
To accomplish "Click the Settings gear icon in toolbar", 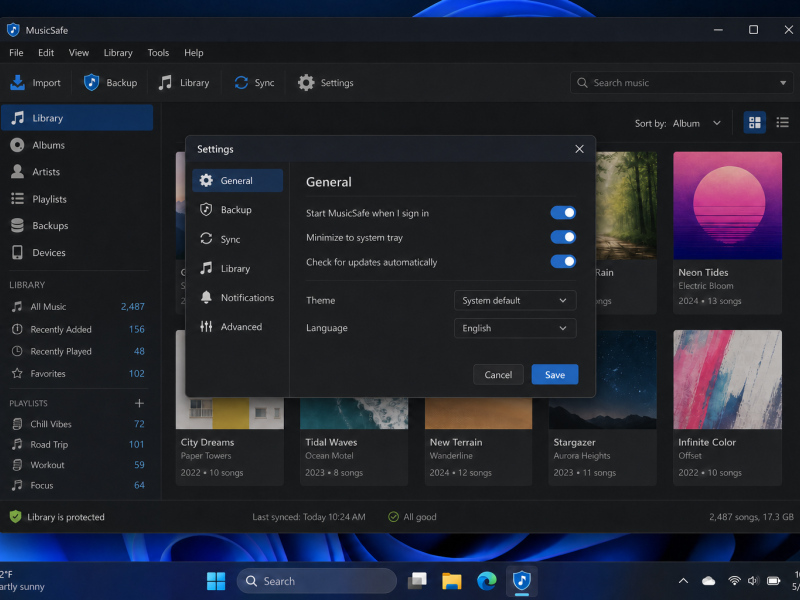I will [306, 83].
